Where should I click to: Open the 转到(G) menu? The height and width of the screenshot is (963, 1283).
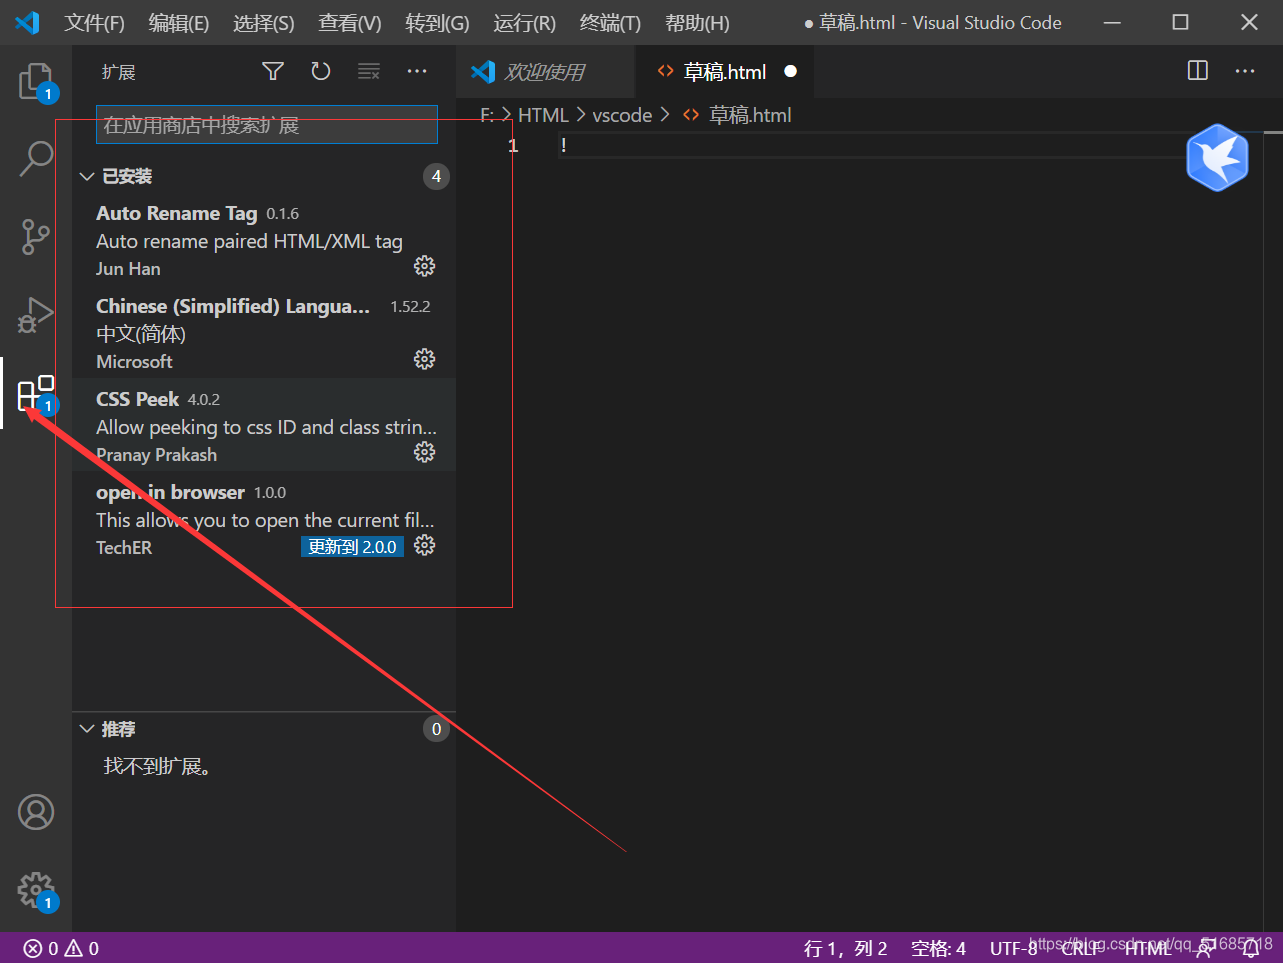437,23
